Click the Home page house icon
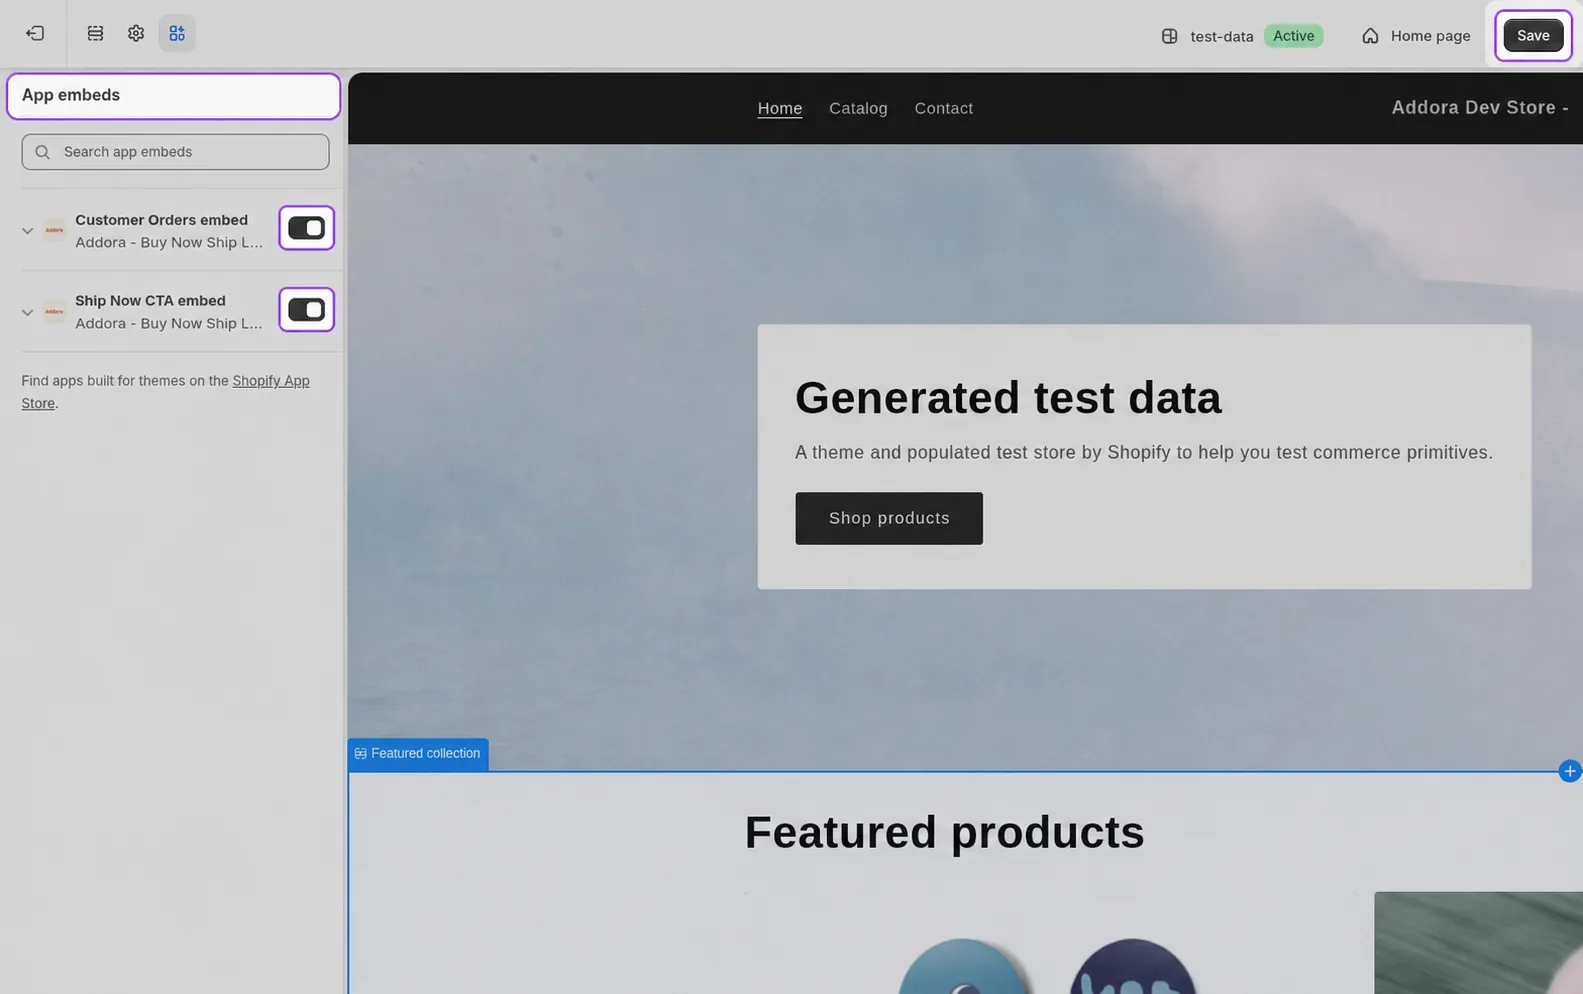This screenshot has width=1583, height=994. 1370,36
